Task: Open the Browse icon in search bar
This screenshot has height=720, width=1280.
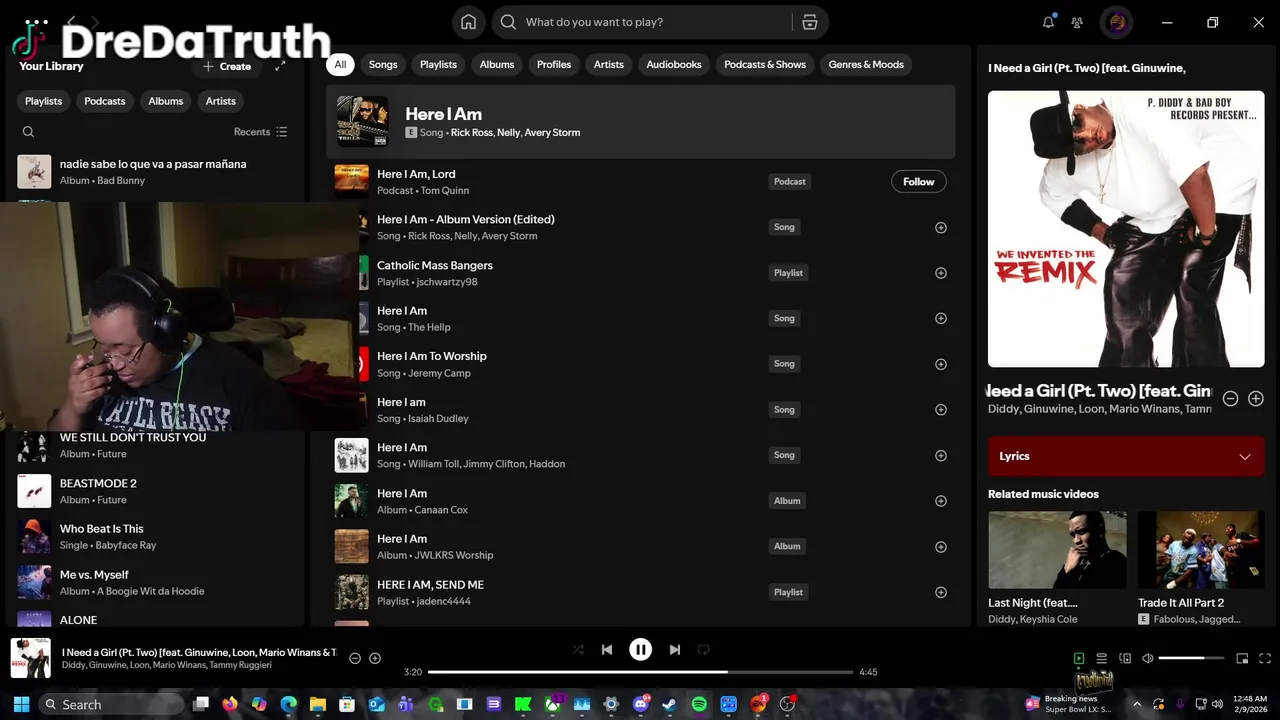Action: (810, 22)
